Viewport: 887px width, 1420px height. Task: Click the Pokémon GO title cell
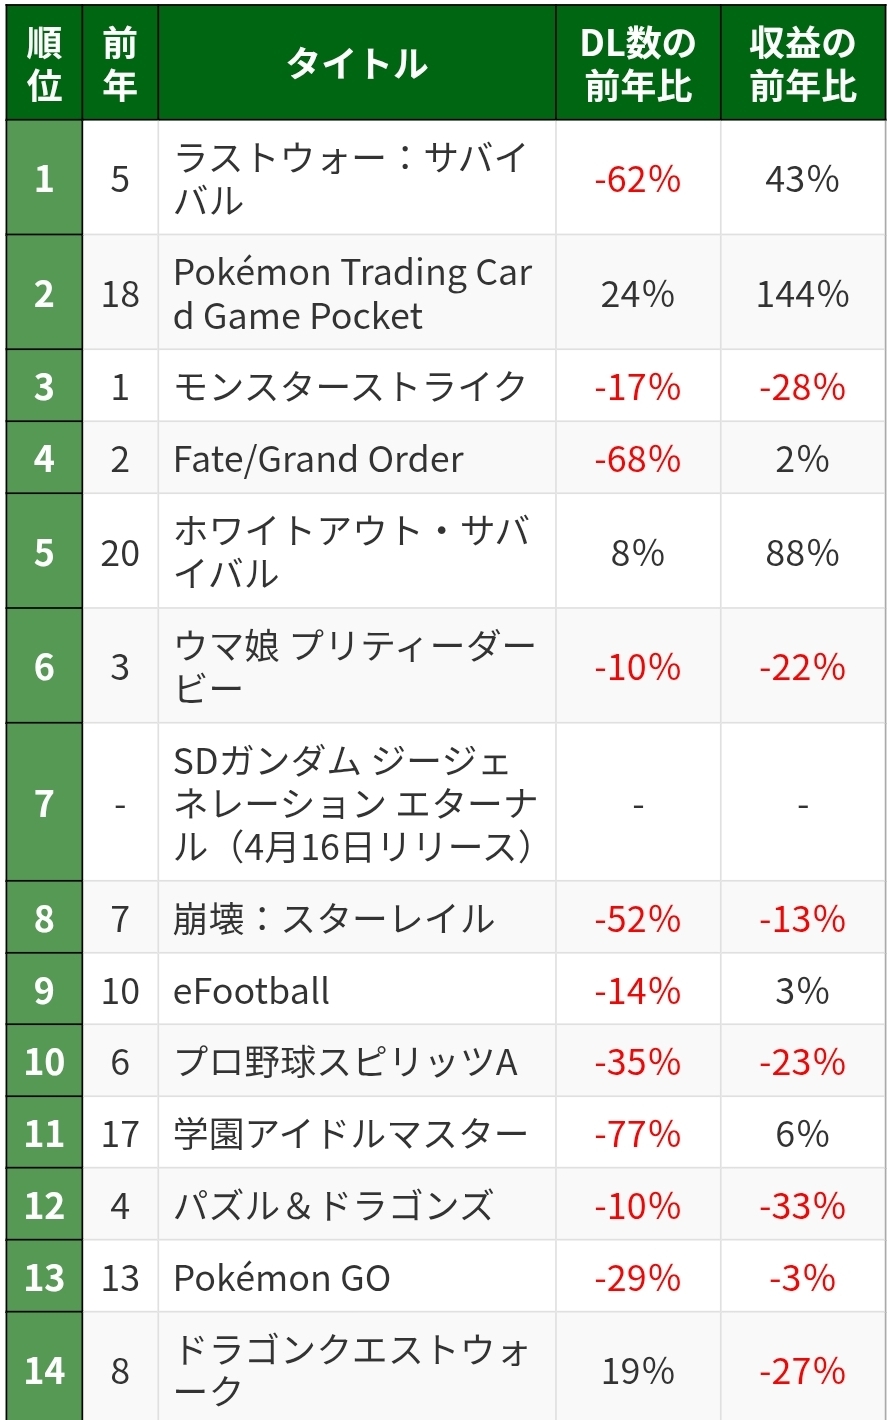pyautogui.click(x=282, y=1278)
